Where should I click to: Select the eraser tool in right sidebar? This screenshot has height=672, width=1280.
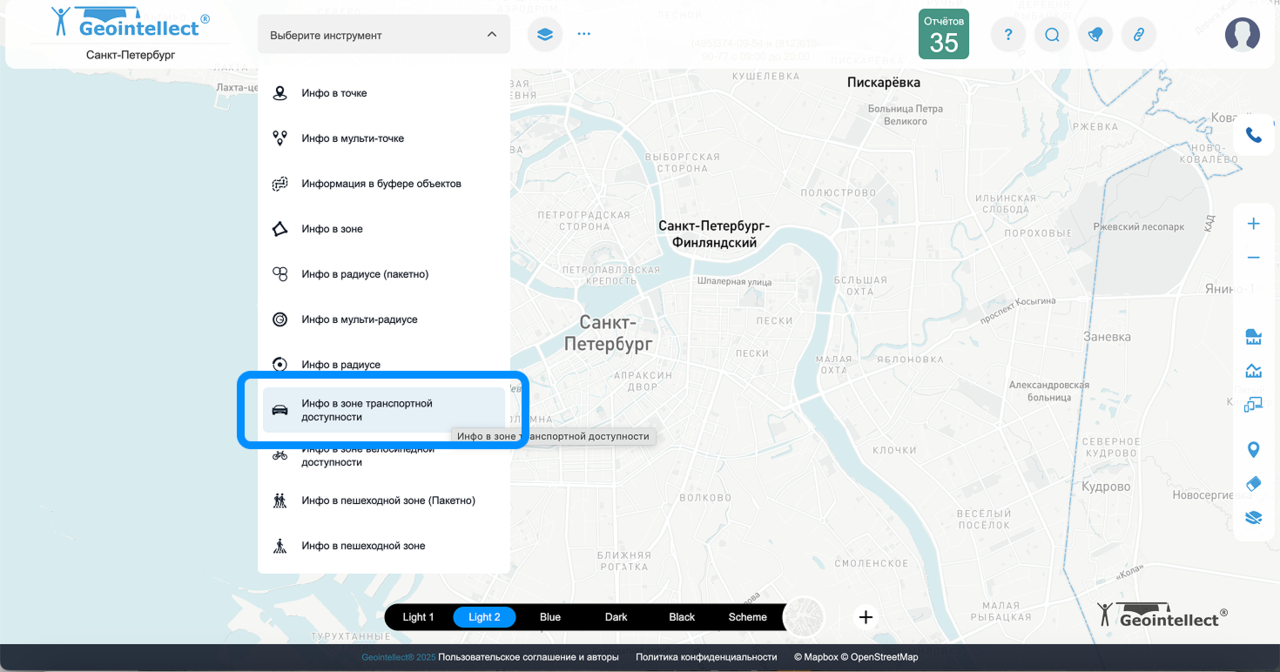tap(1253, 484)
